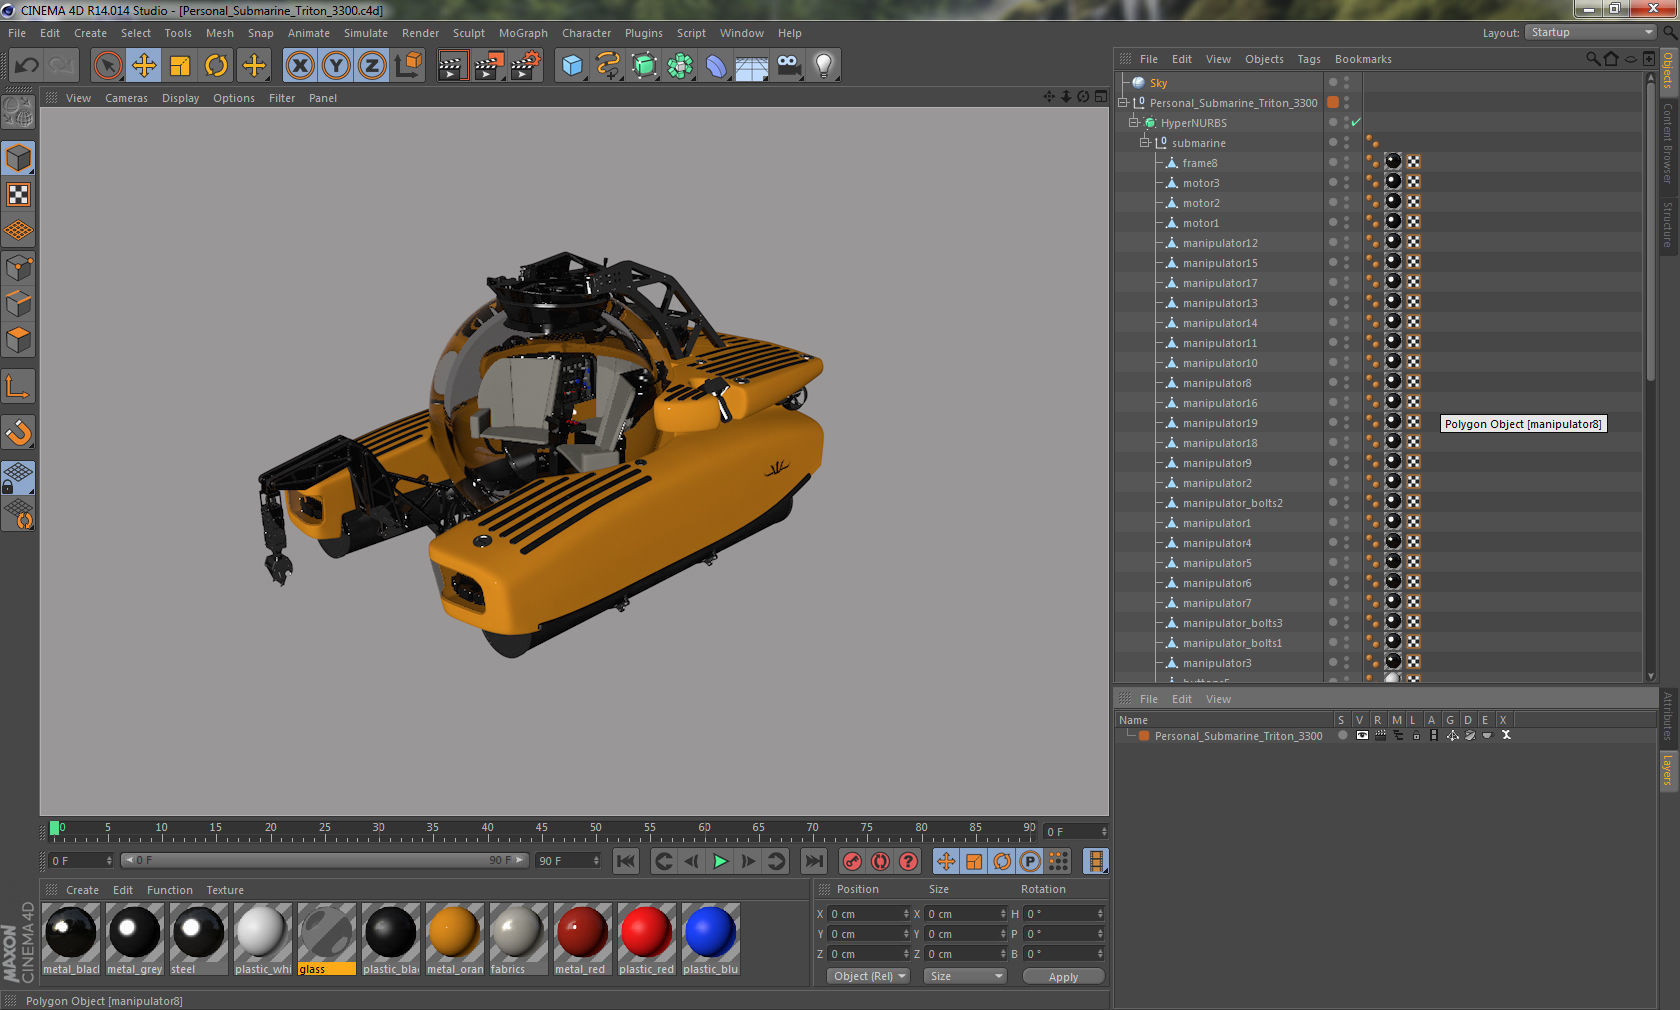This screenshot has height=1010, width=1680.
Task: Open the Material Manager Function menu
Action: click(x=170, y=890)
